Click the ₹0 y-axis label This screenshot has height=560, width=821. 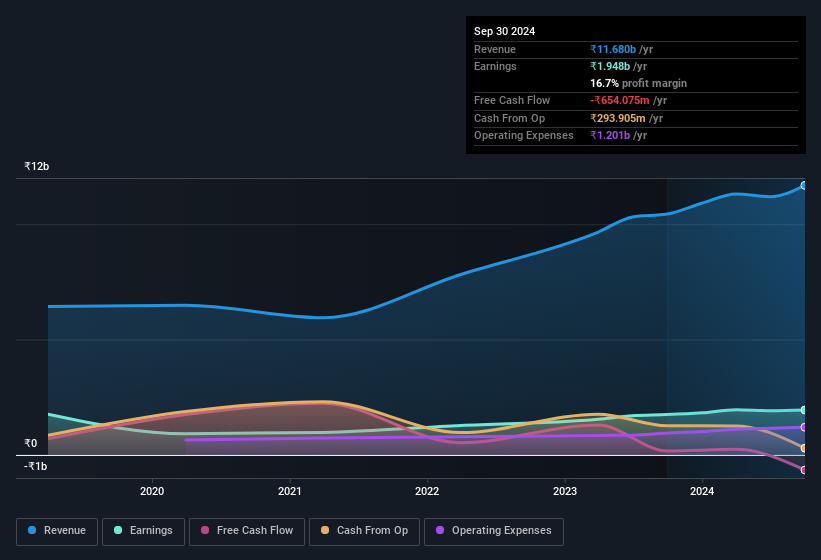point(31,443)
